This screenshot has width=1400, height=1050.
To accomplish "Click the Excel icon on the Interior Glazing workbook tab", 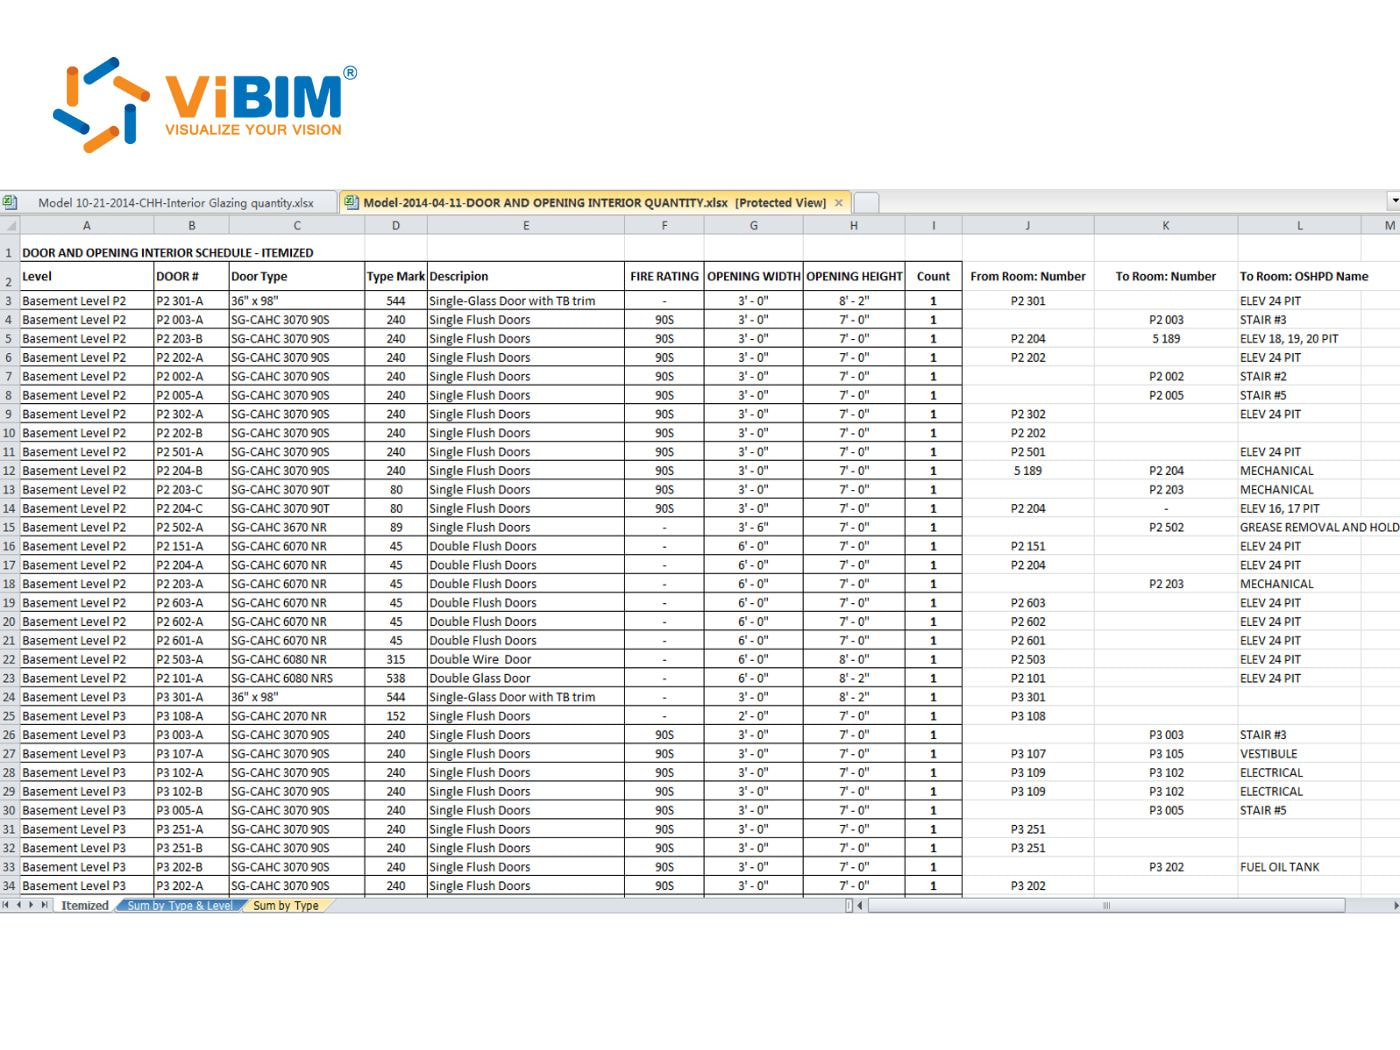I will pyautogui.click(x=10, y=200).
